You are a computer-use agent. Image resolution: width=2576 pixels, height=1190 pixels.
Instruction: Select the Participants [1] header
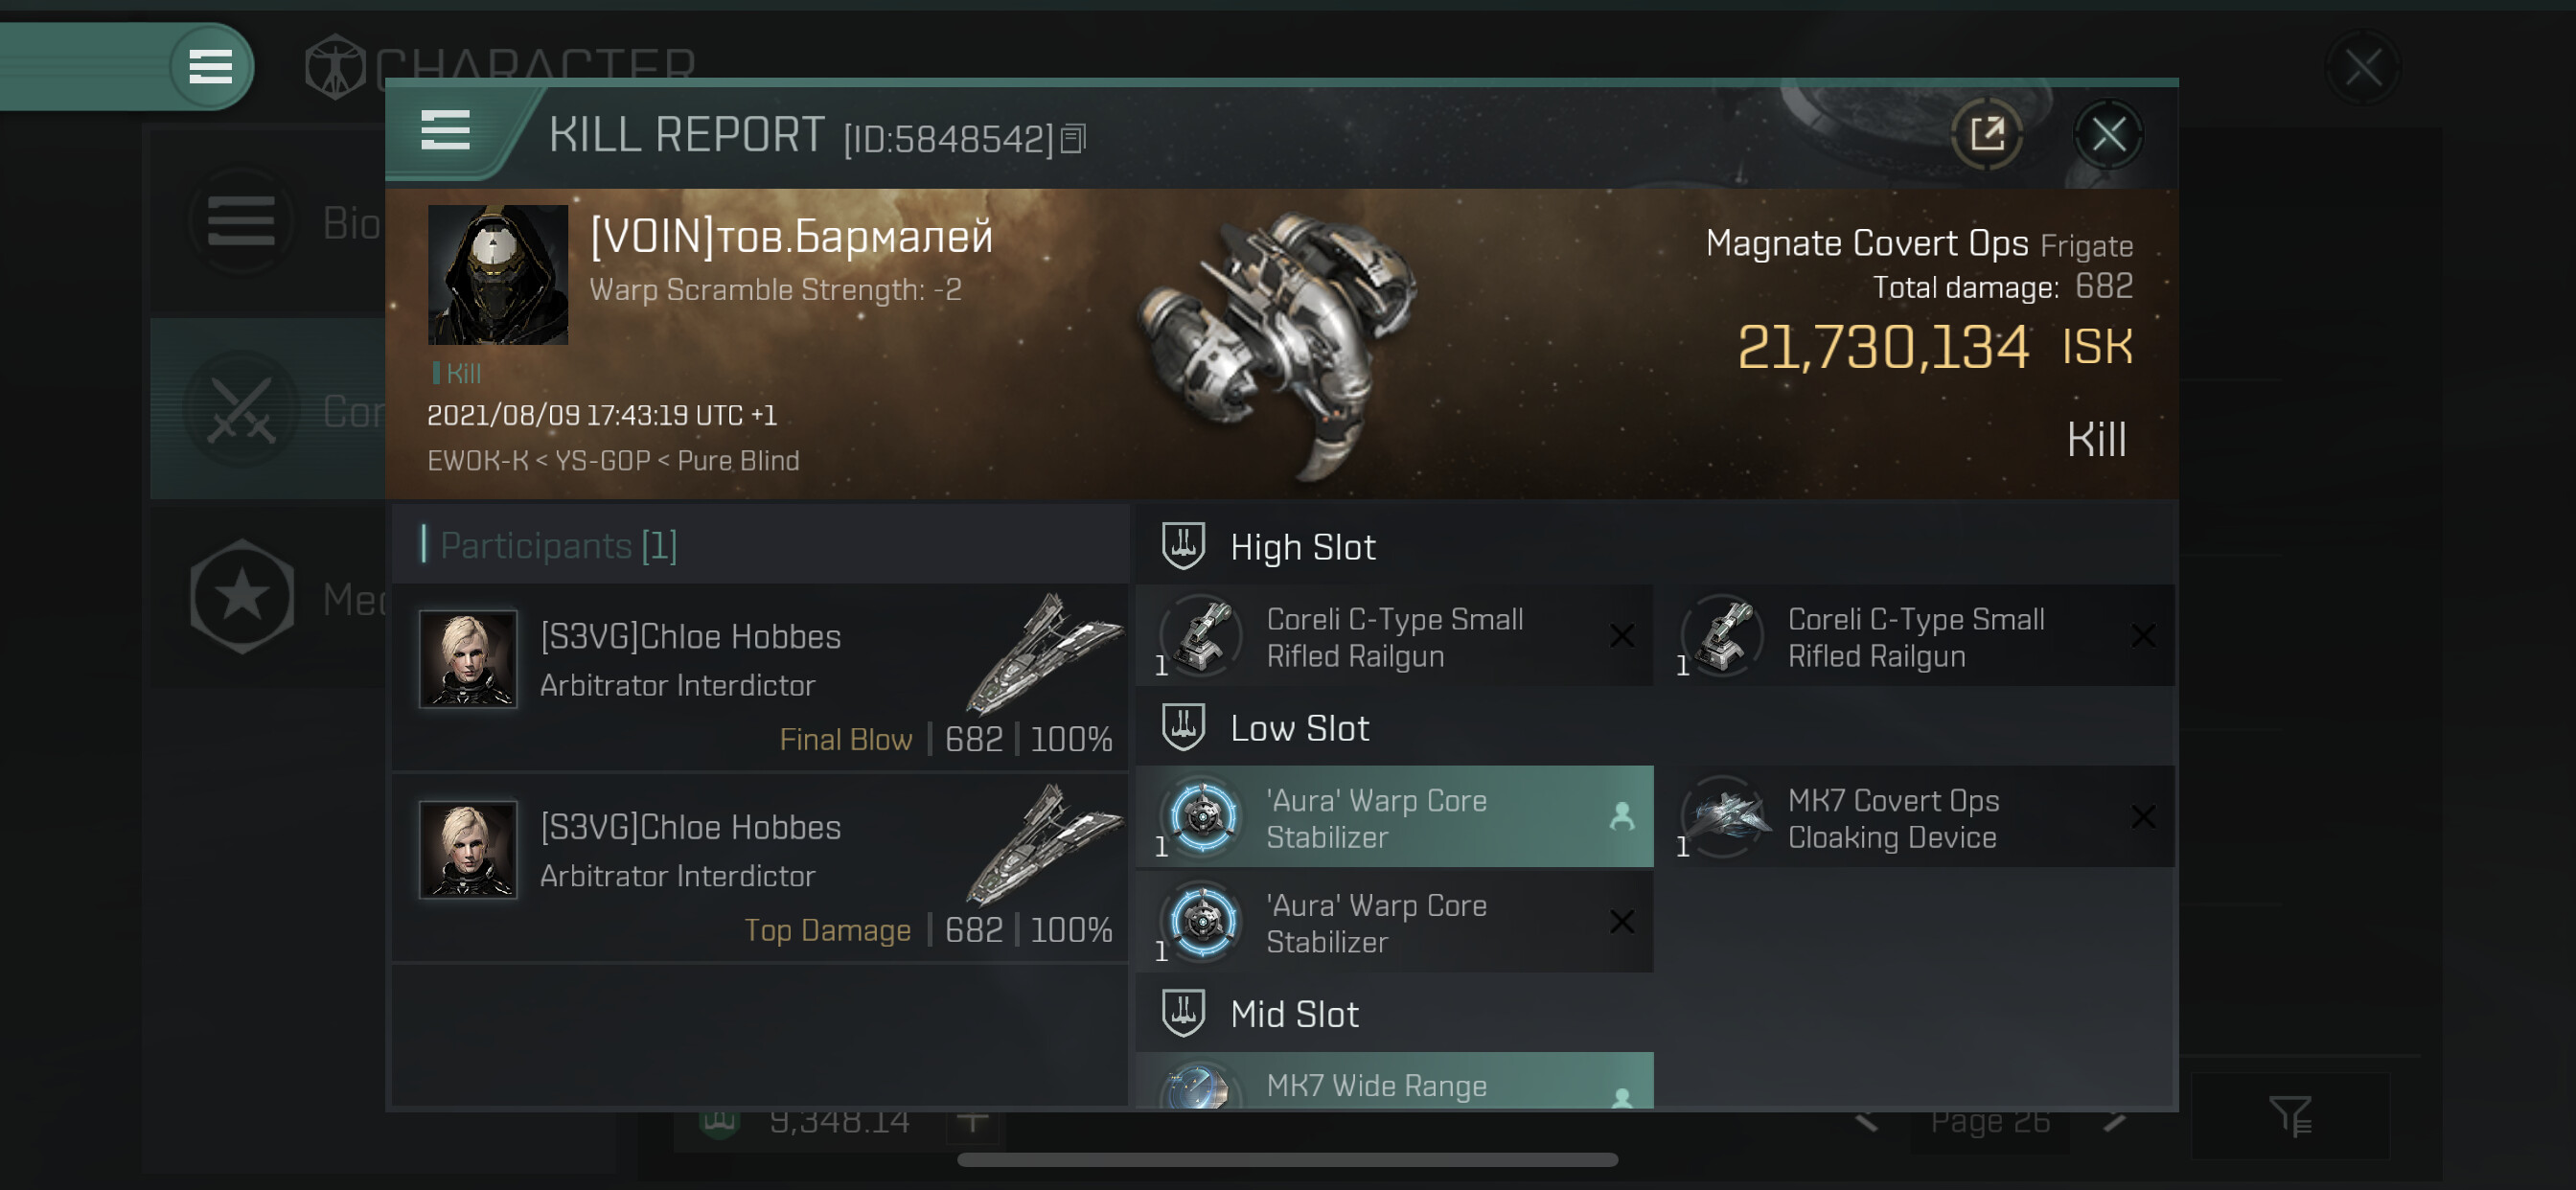558,546
